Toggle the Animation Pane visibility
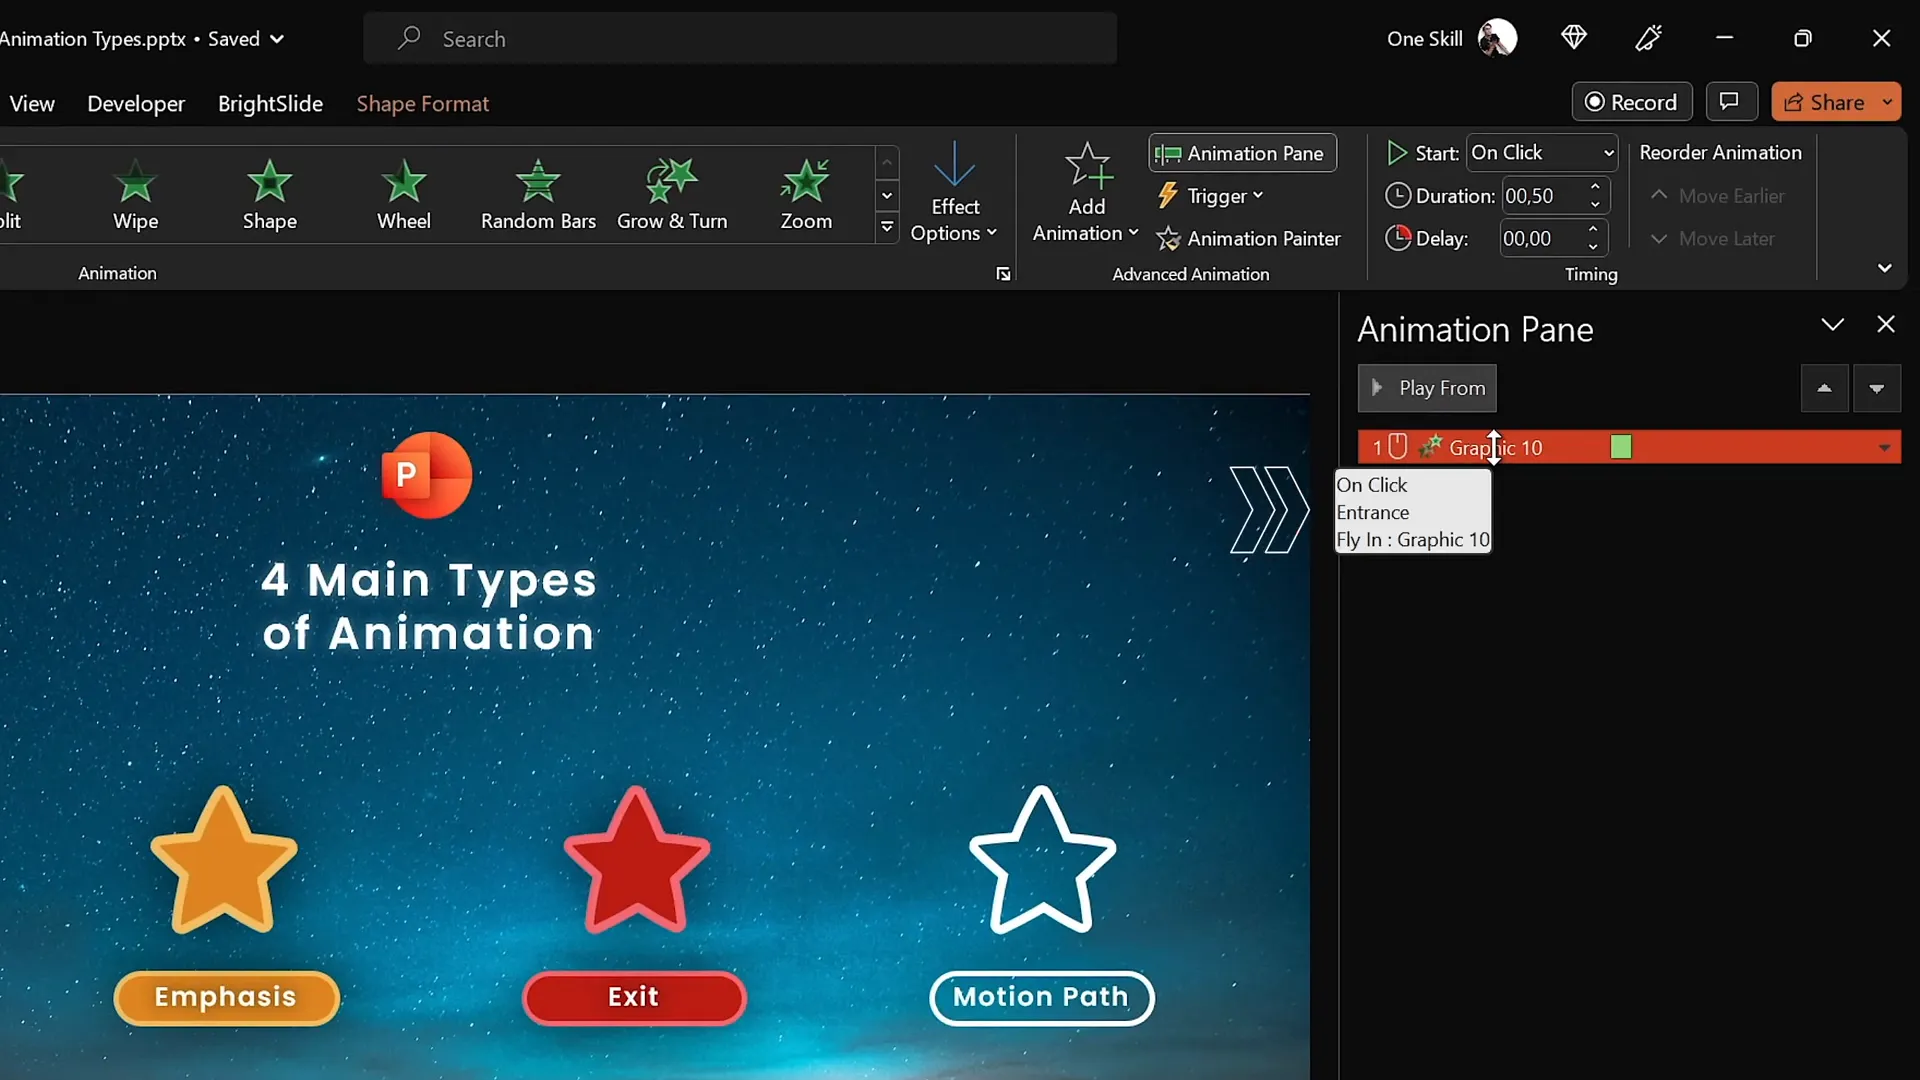 [x=1241, y=153]
